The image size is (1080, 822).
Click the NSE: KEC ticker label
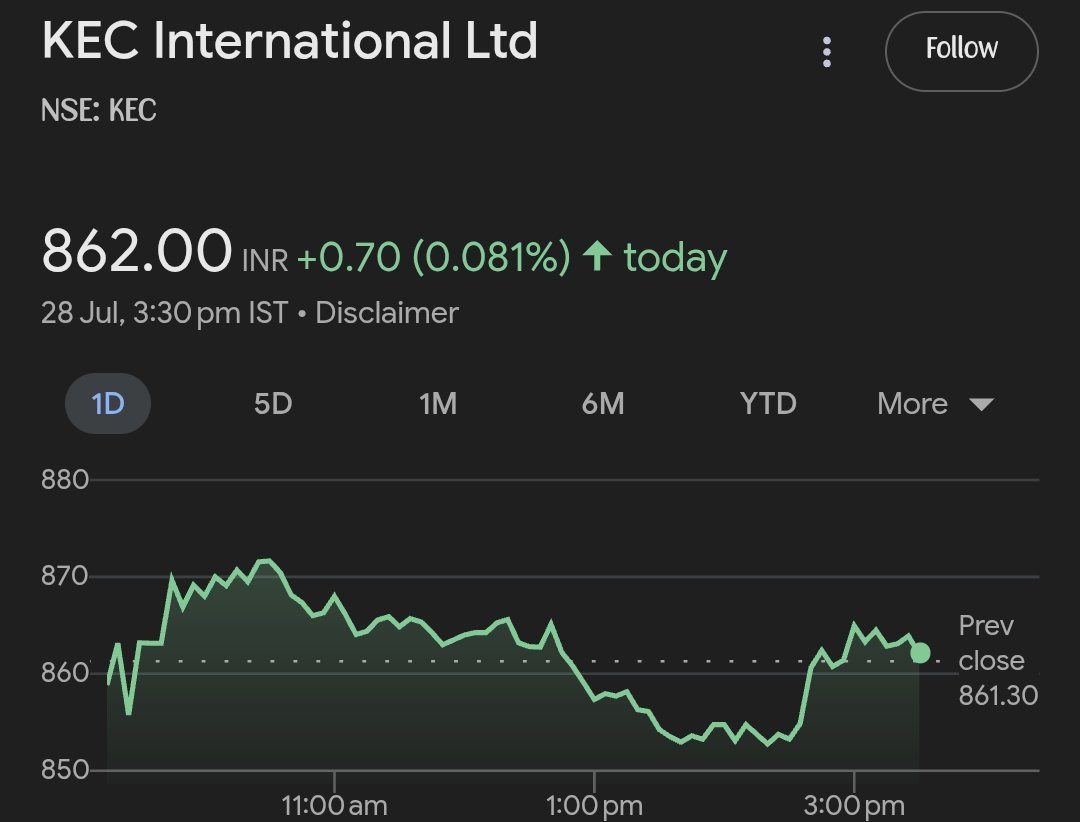pos(98,110)
